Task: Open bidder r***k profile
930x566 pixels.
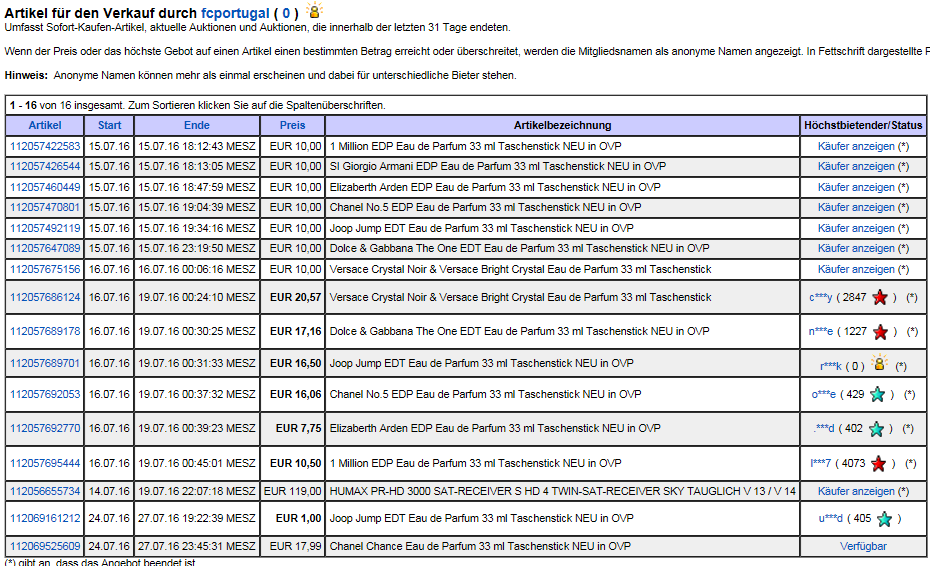Action: tap(831, 366)
